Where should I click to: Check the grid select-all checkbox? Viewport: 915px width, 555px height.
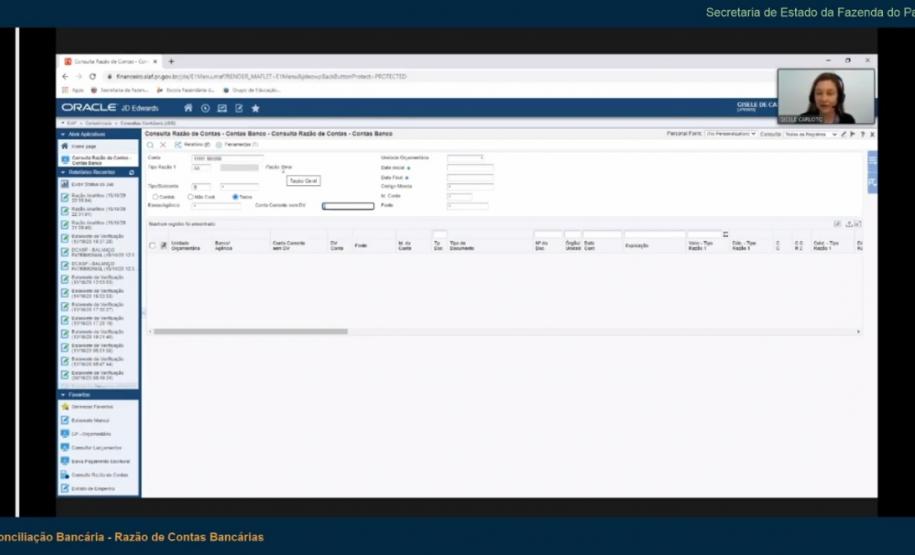153,245
